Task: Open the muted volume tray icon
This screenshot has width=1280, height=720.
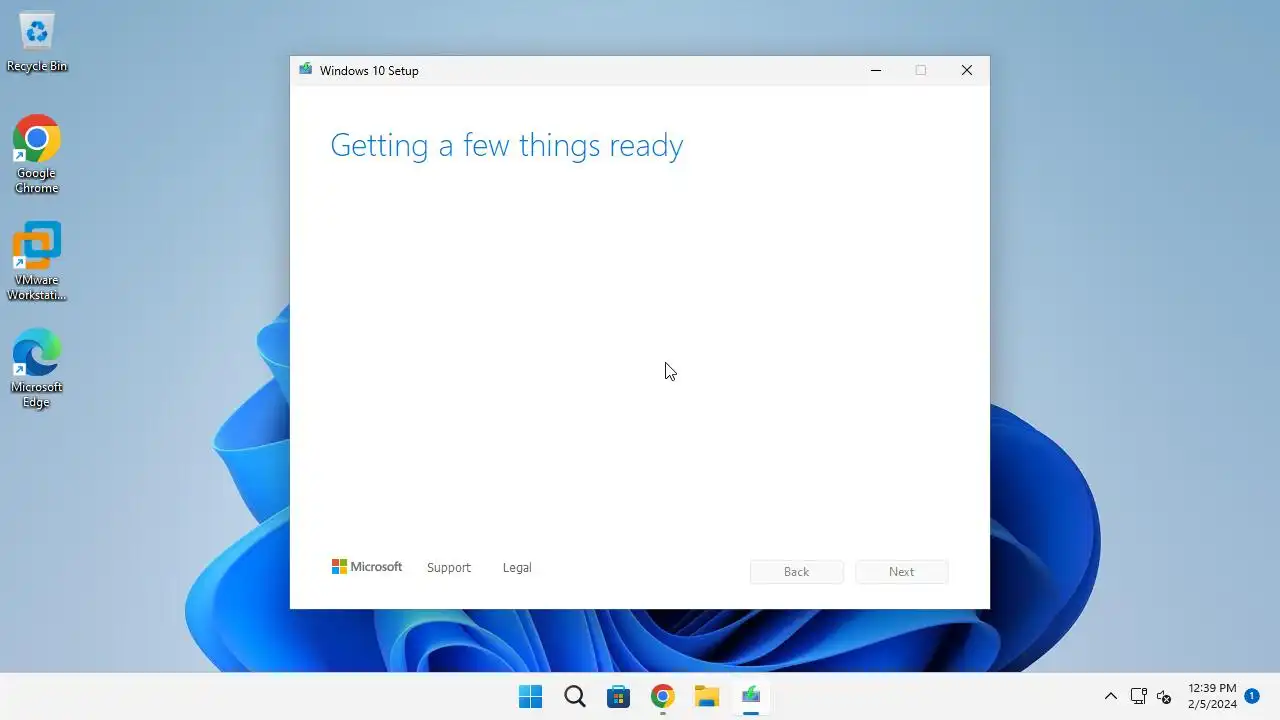Action: click(x=1164, y=696)
